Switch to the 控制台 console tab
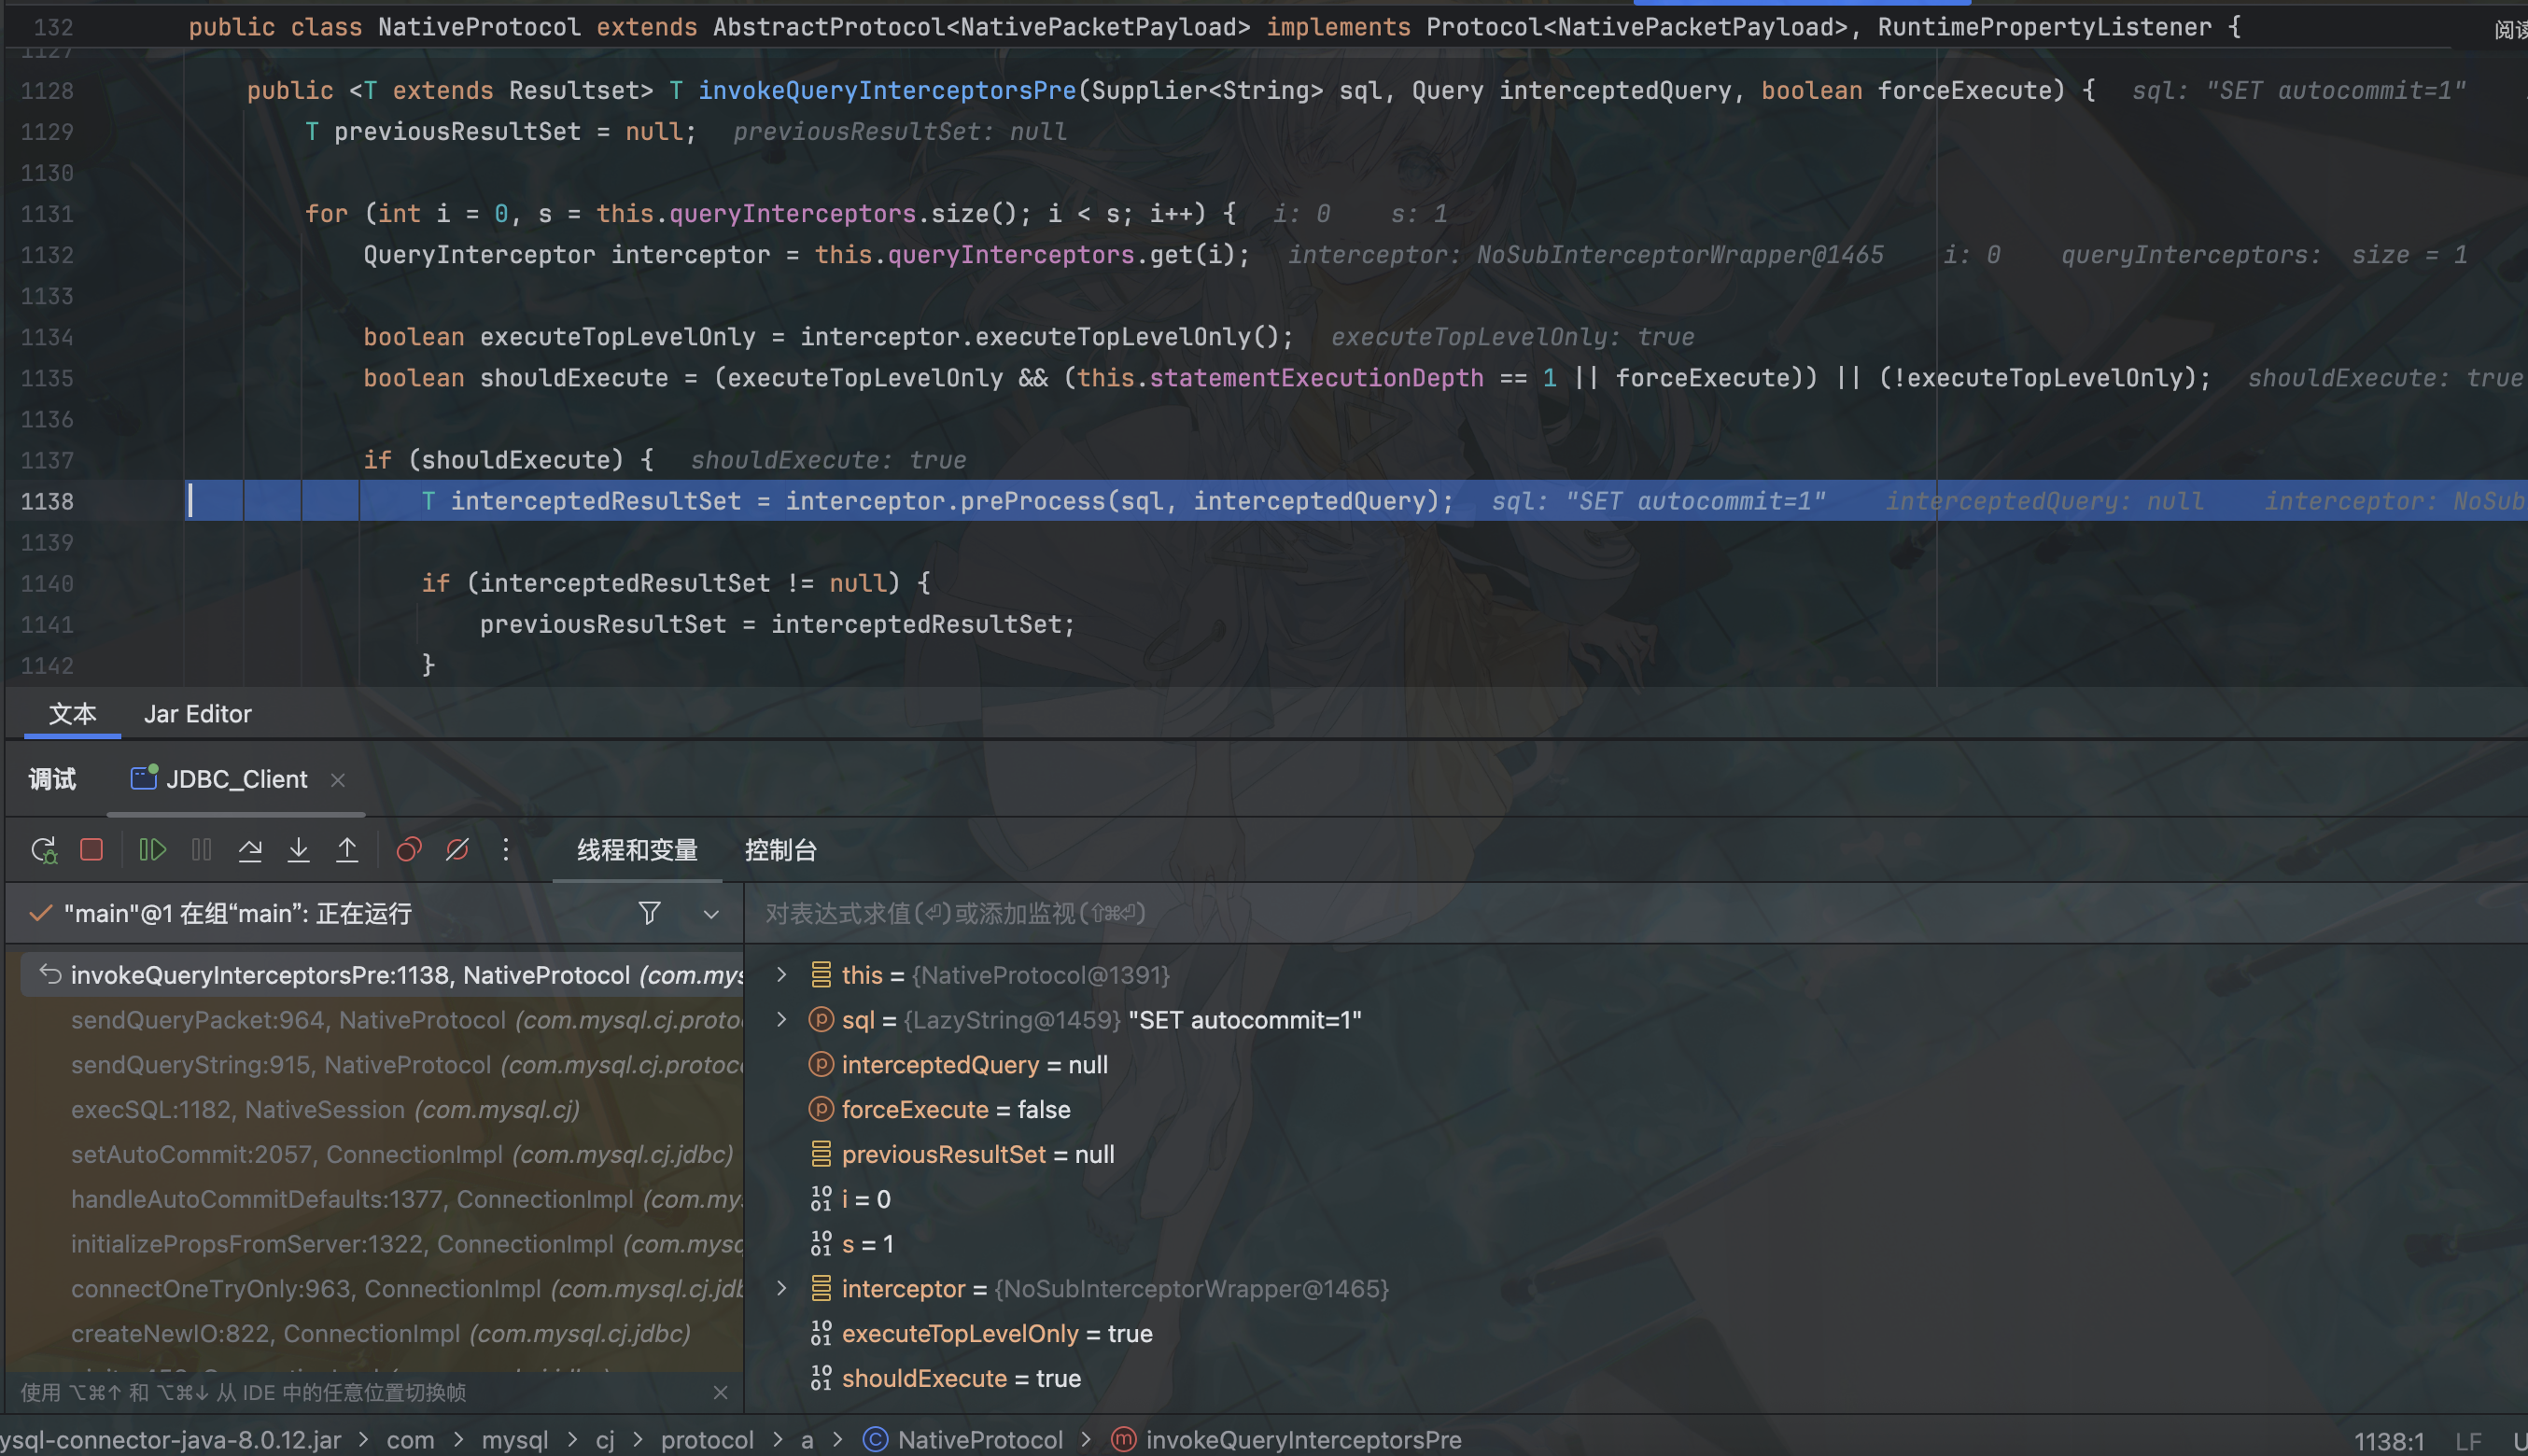 pyautogui.click(x=780, y=850)
